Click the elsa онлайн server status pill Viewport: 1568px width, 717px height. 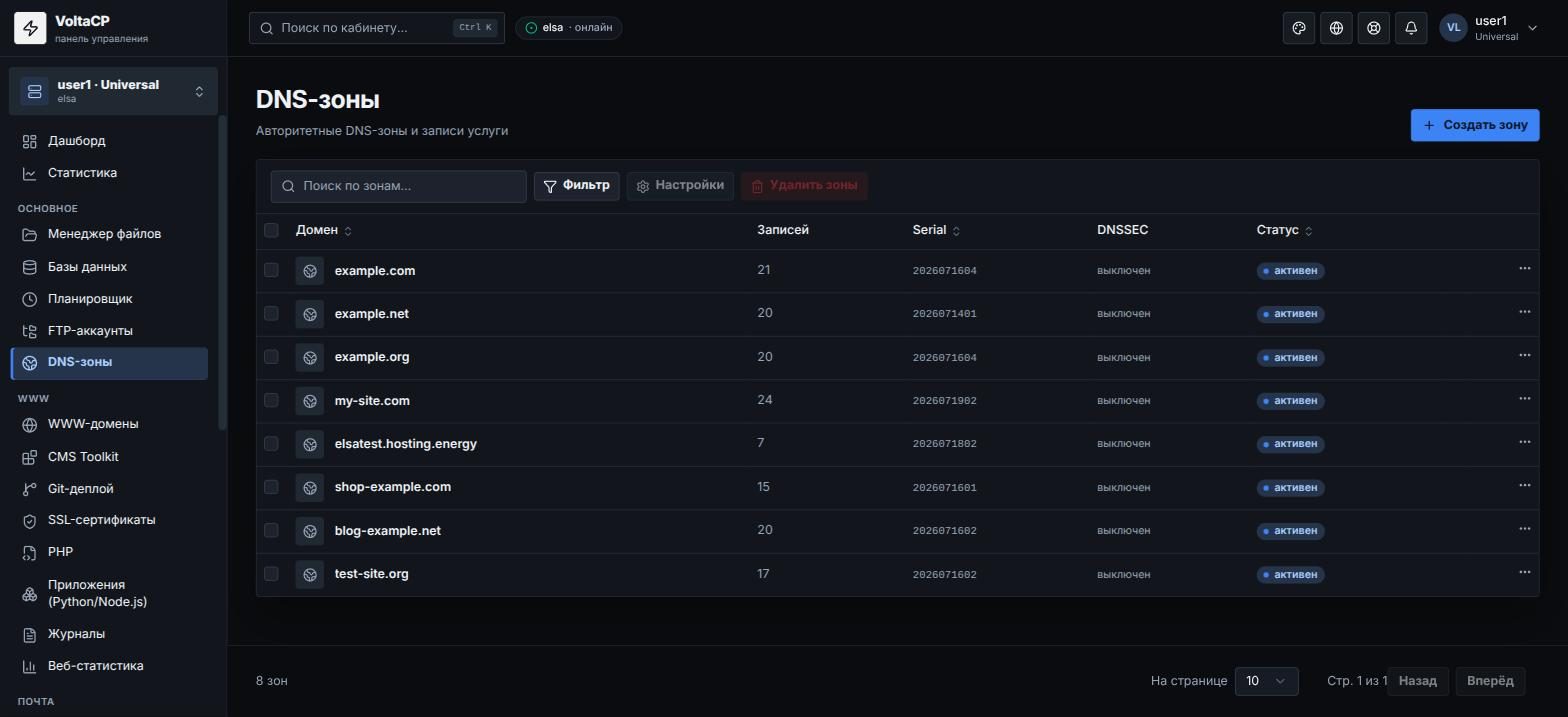coord(569,28)
